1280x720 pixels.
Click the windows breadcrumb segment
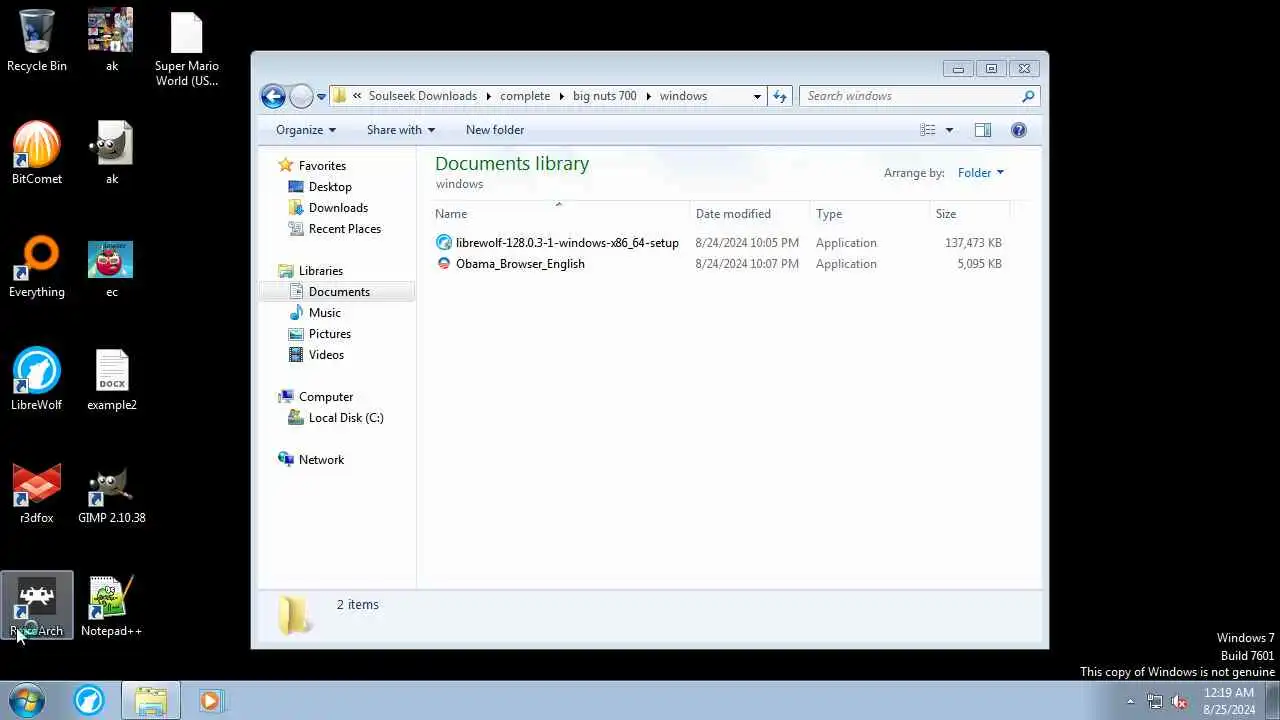(x=683, y=96)
